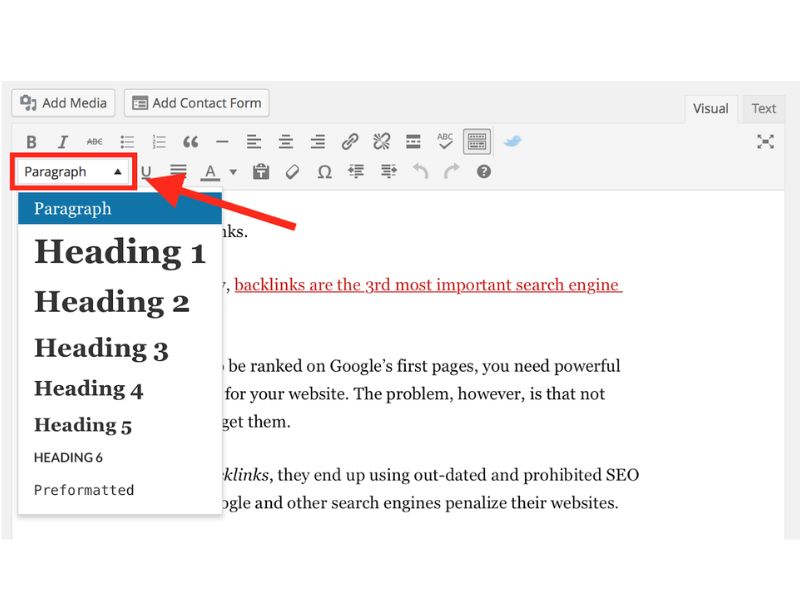Toggle the kitchen sink toolbar row
This screenshot has width=800, height=600.
click(475, 141)
